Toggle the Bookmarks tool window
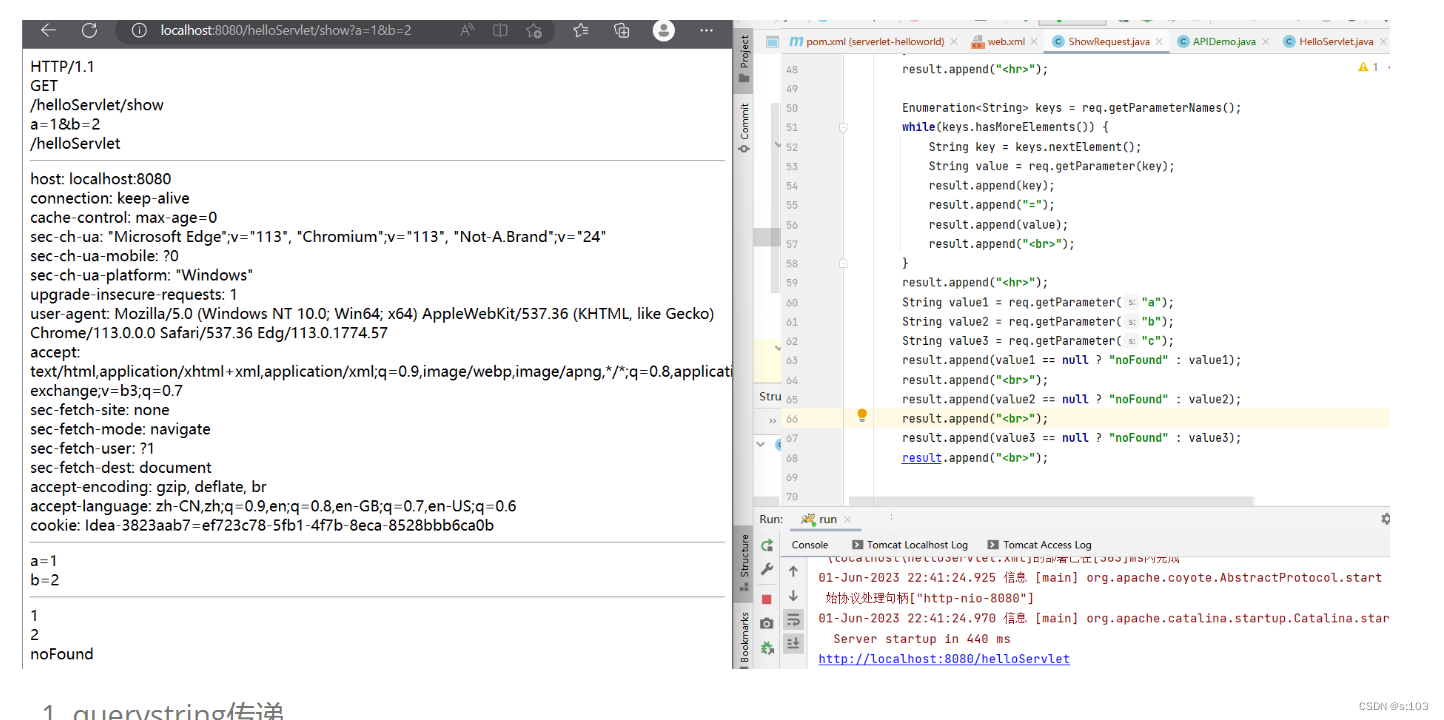Viewport: 1444px width, 720px height. 744,638
